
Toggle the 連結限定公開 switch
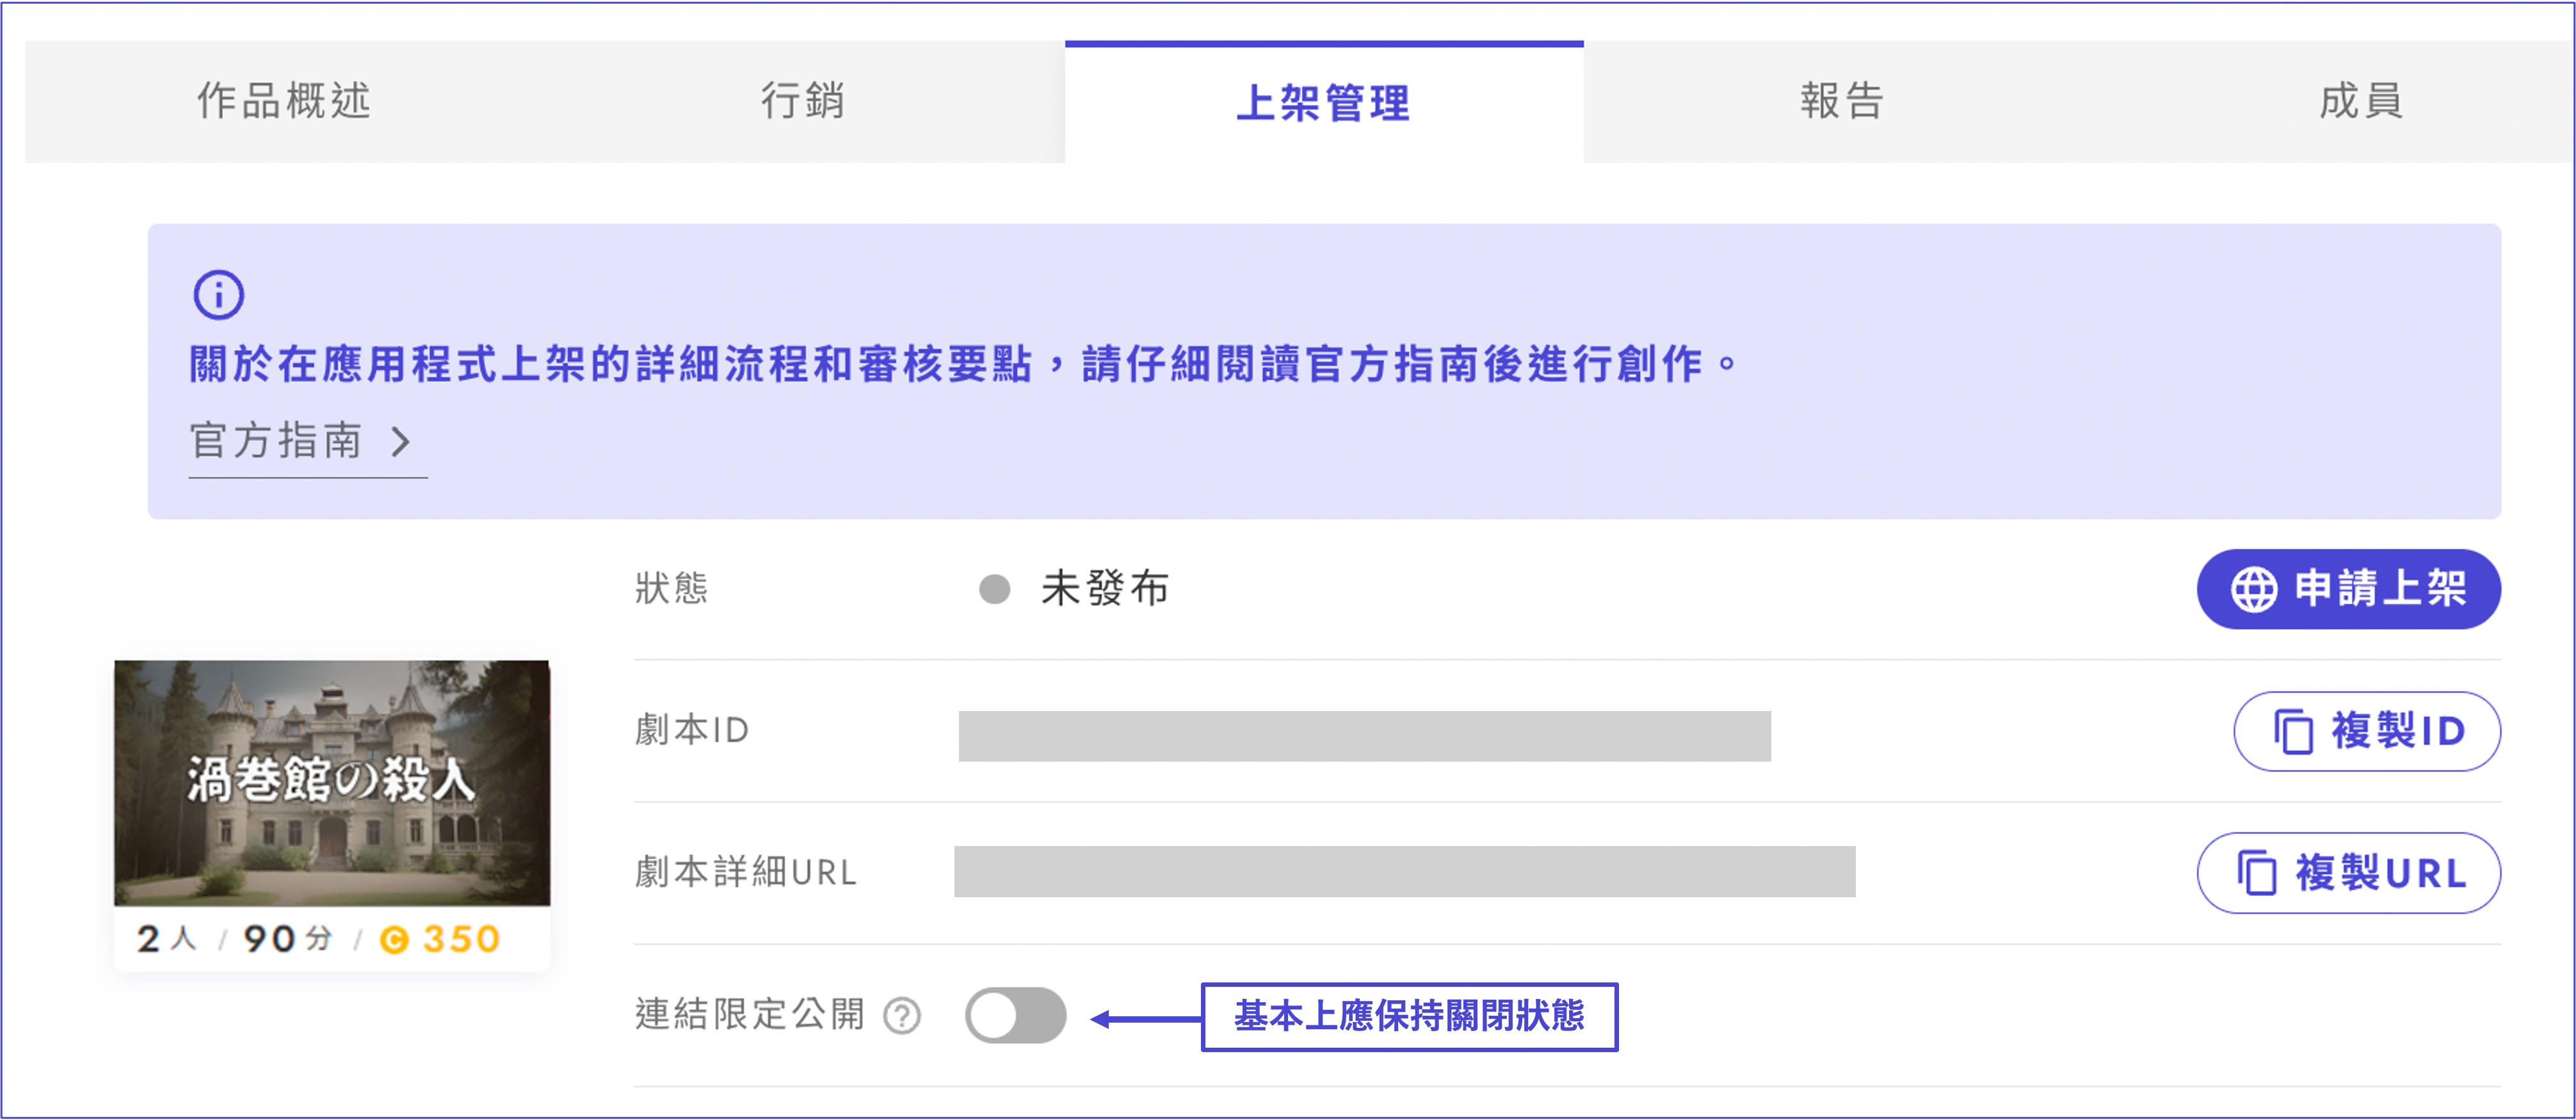pos(1015,1016)
